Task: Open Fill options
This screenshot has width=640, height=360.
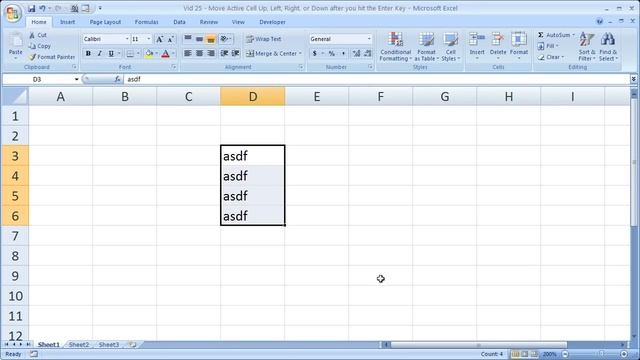Action: [x=548, y=46]
